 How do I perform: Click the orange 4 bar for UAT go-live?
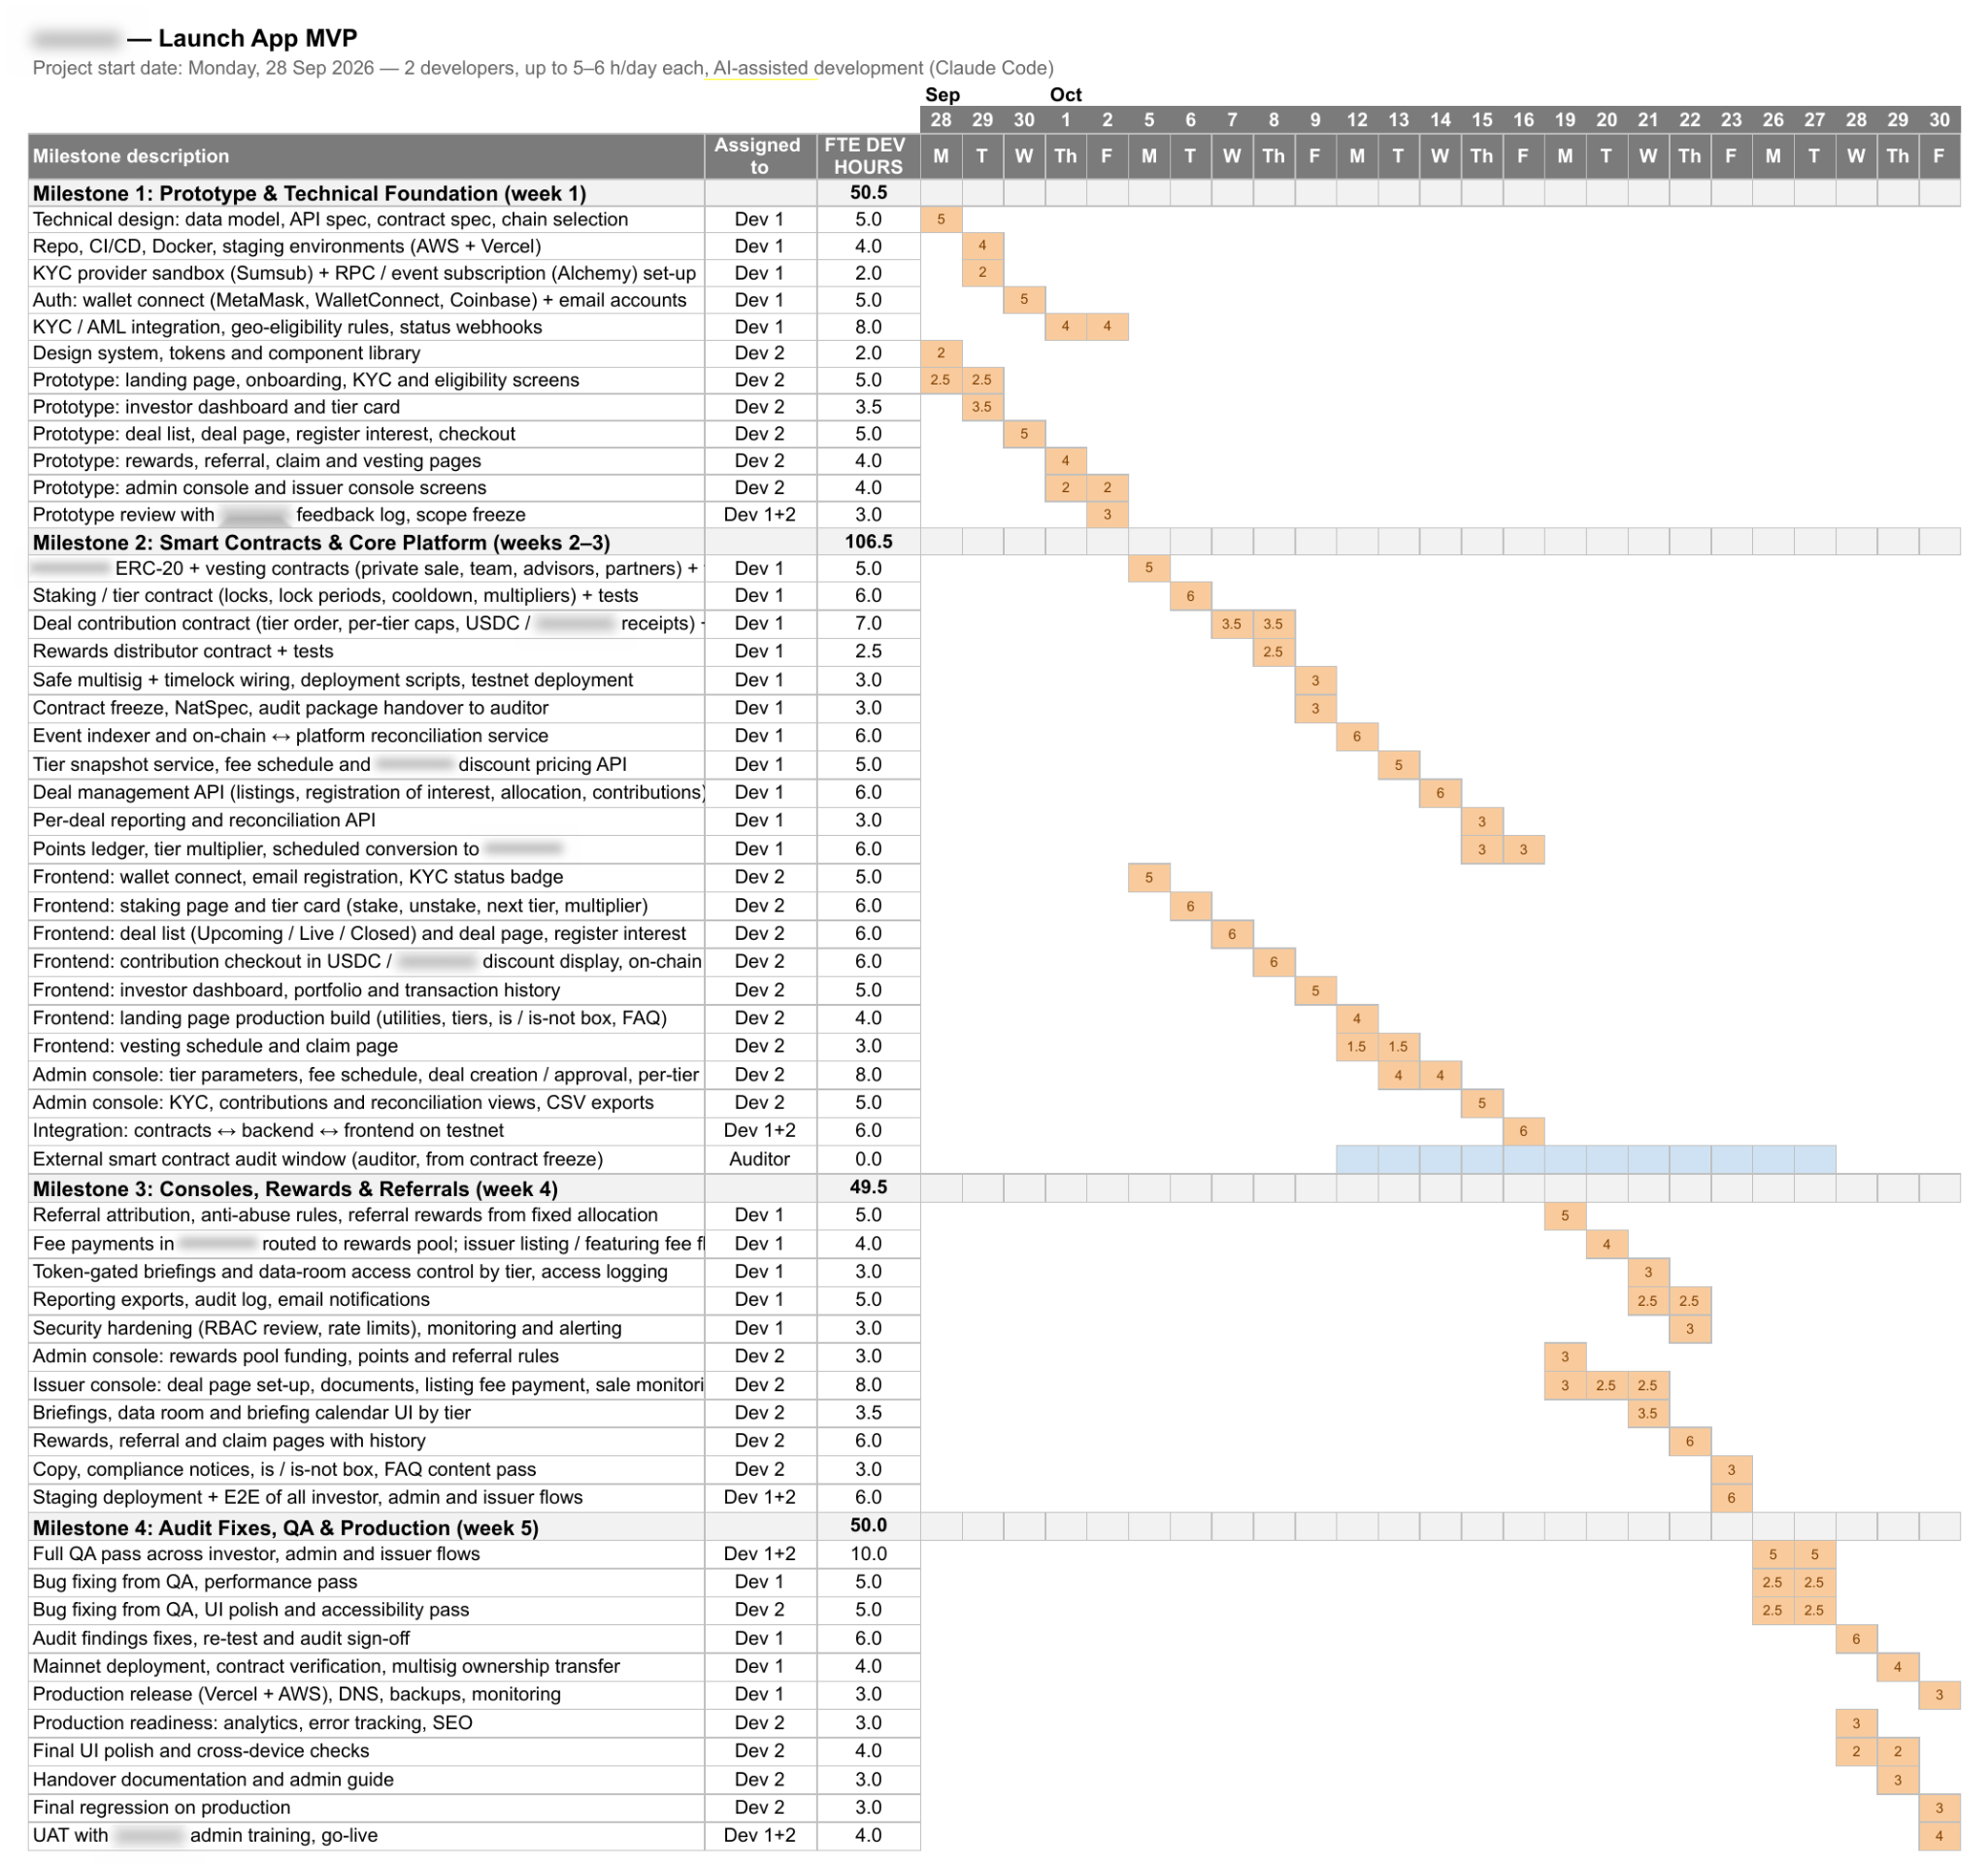pos(1939,1836)
